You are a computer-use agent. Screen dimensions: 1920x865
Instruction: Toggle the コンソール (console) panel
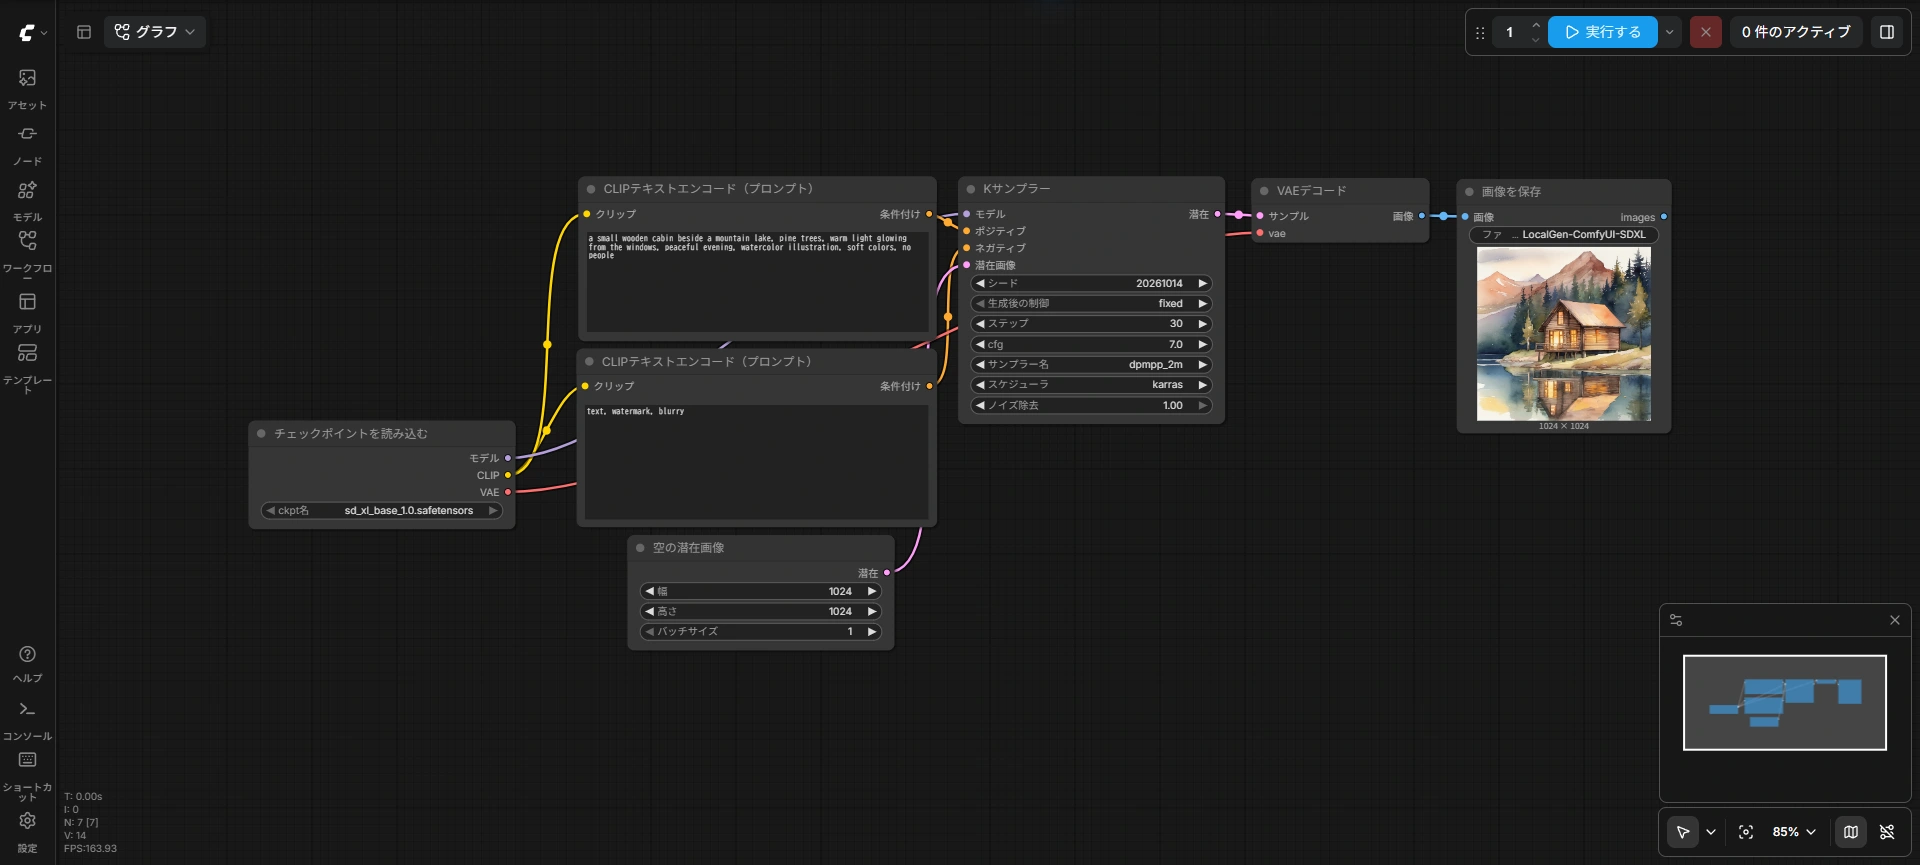[x=27, y=720]
